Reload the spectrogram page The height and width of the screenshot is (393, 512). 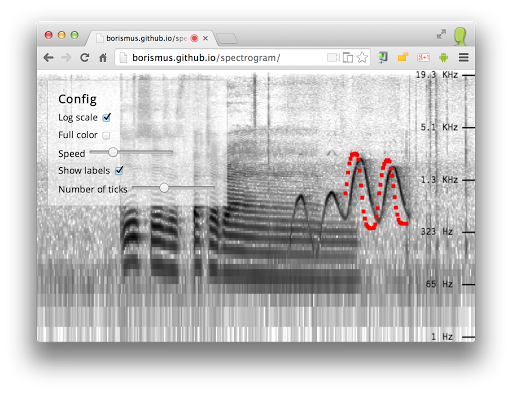85,58
